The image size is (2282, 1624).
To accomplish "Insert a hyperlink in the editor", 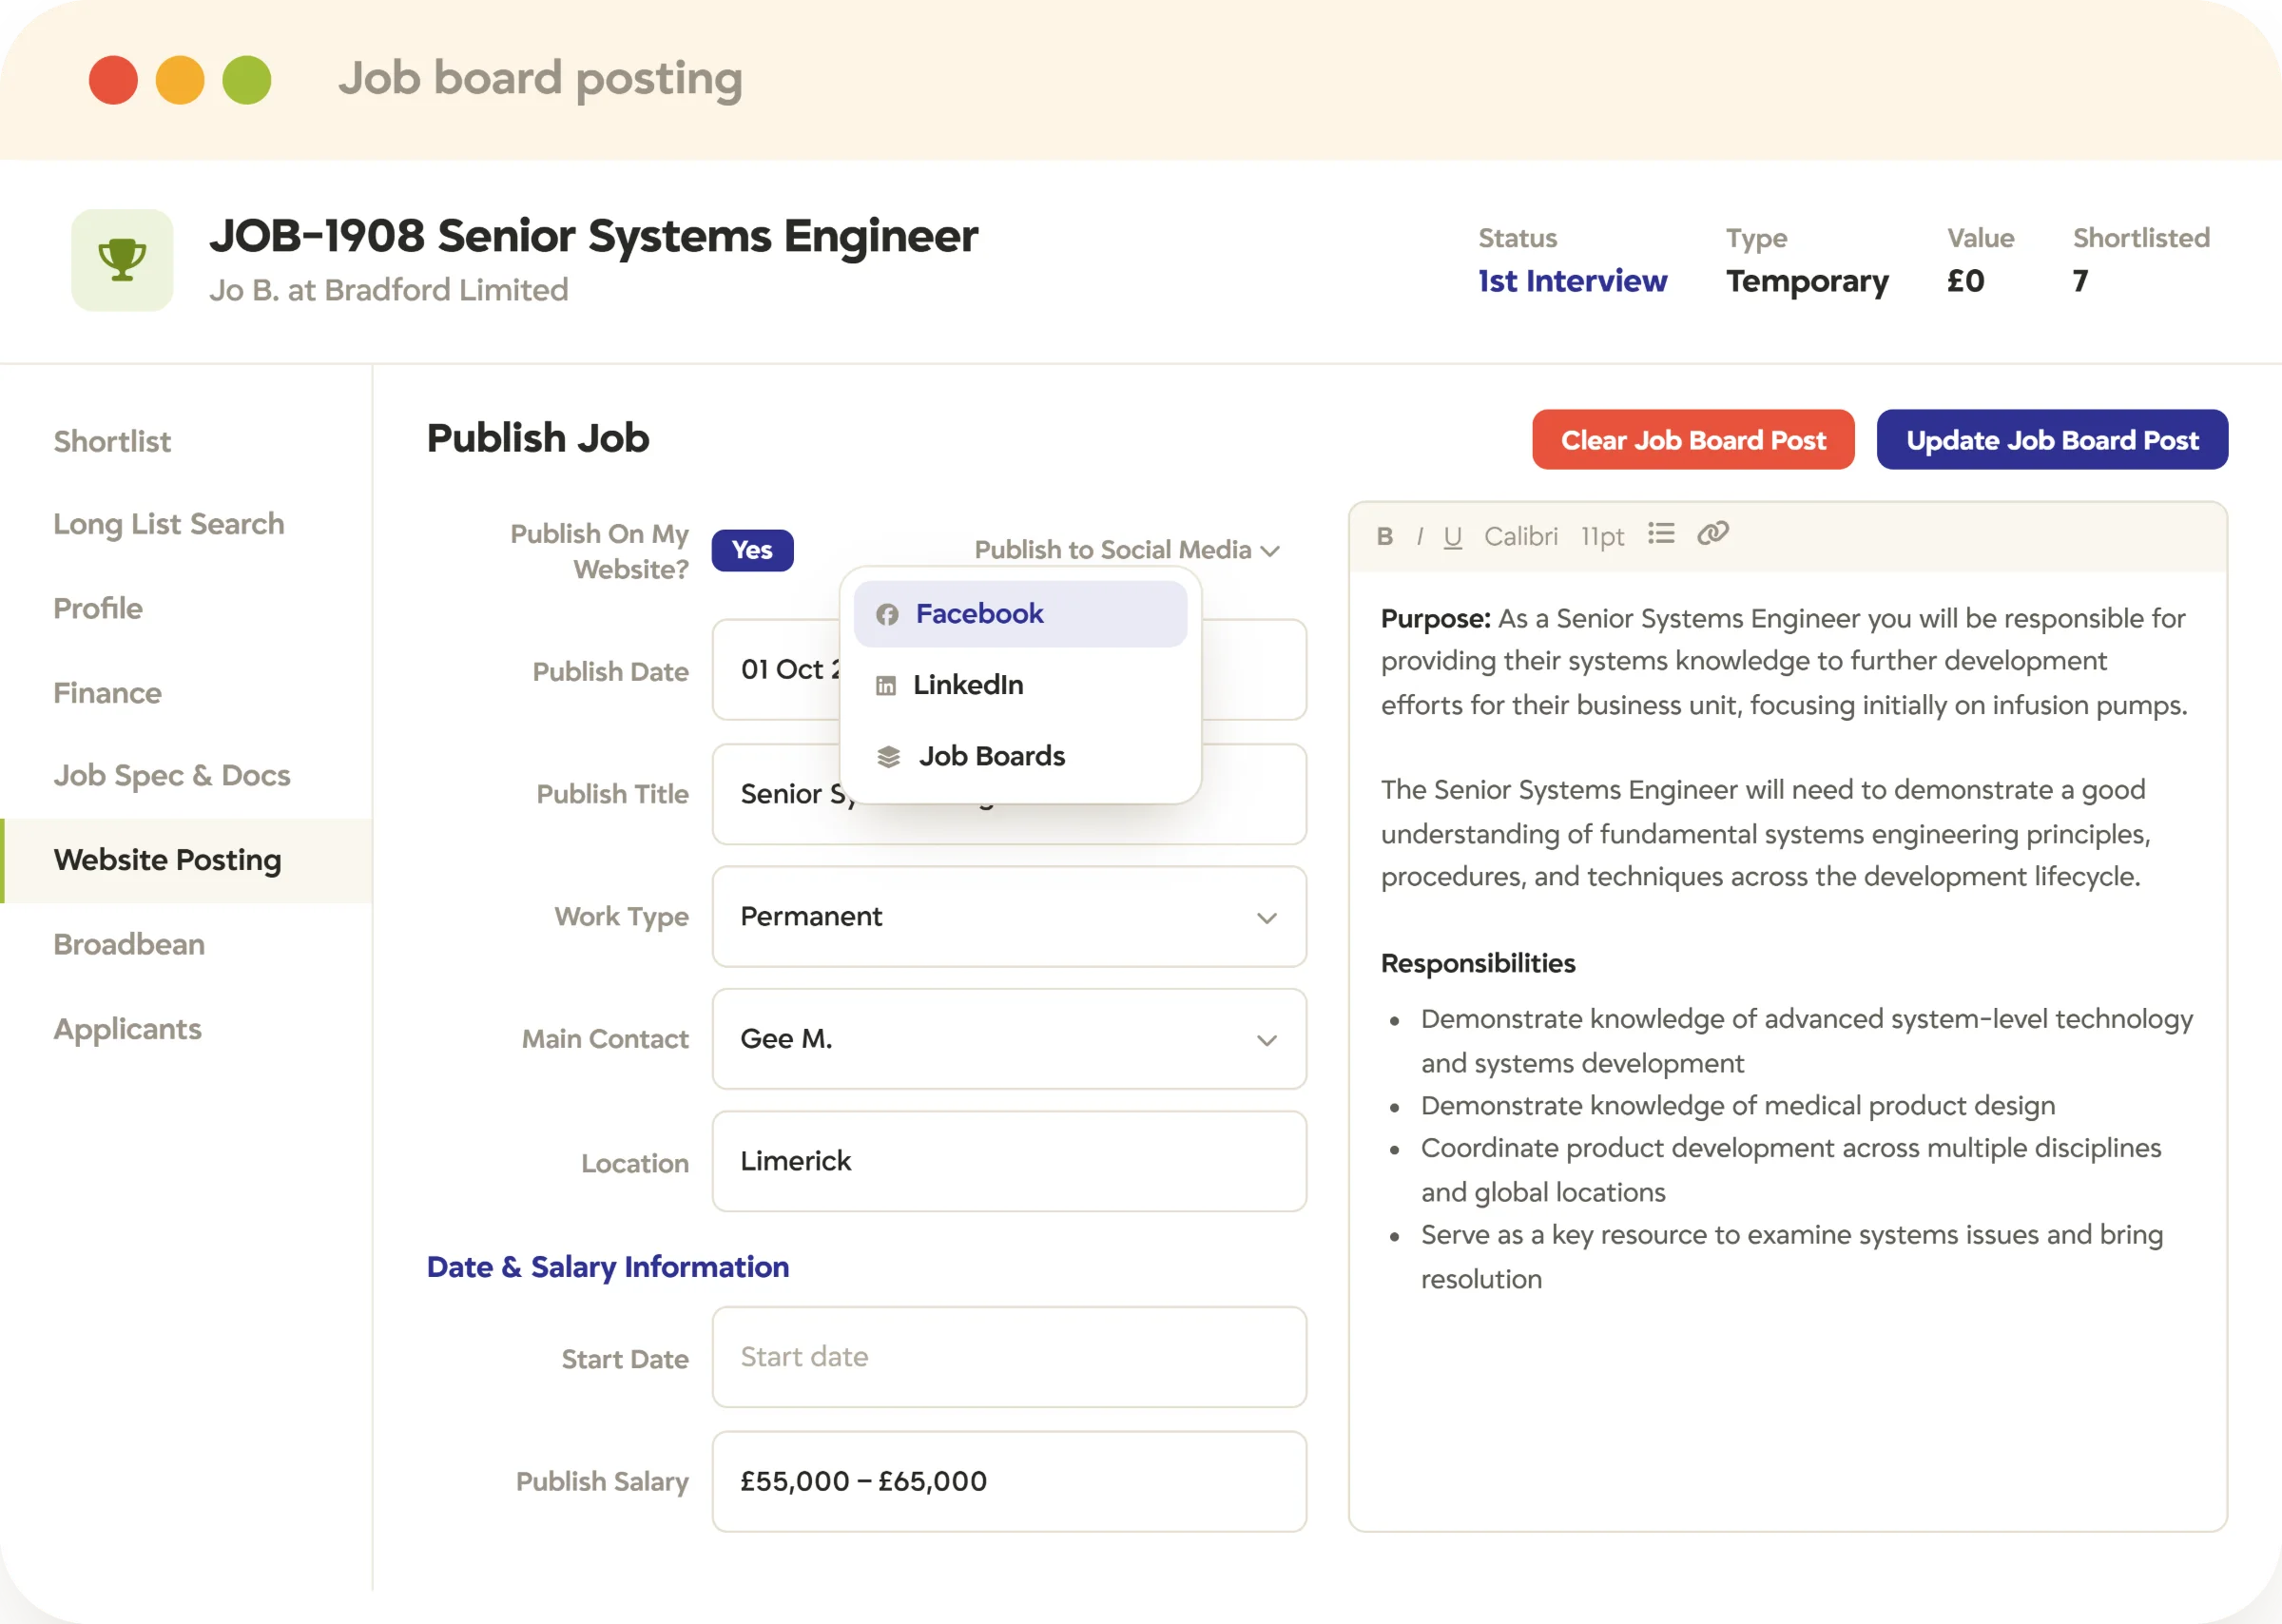I will 1712,533.
